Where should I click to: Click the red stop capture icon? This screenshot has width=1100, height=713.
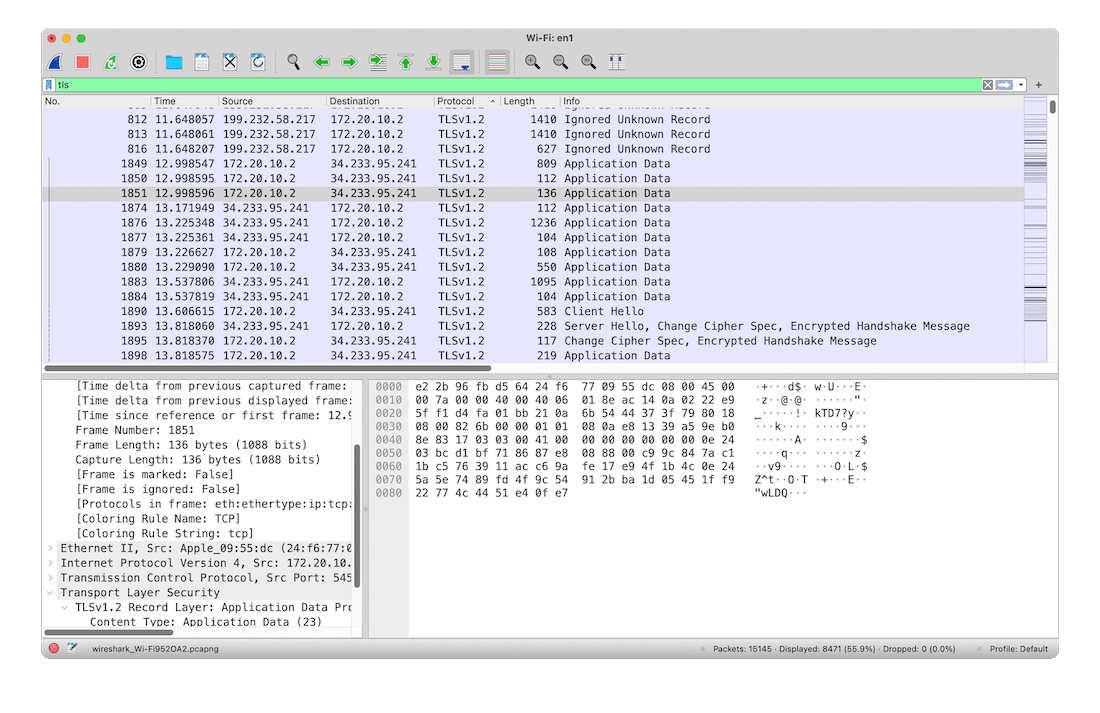(82, 61)
